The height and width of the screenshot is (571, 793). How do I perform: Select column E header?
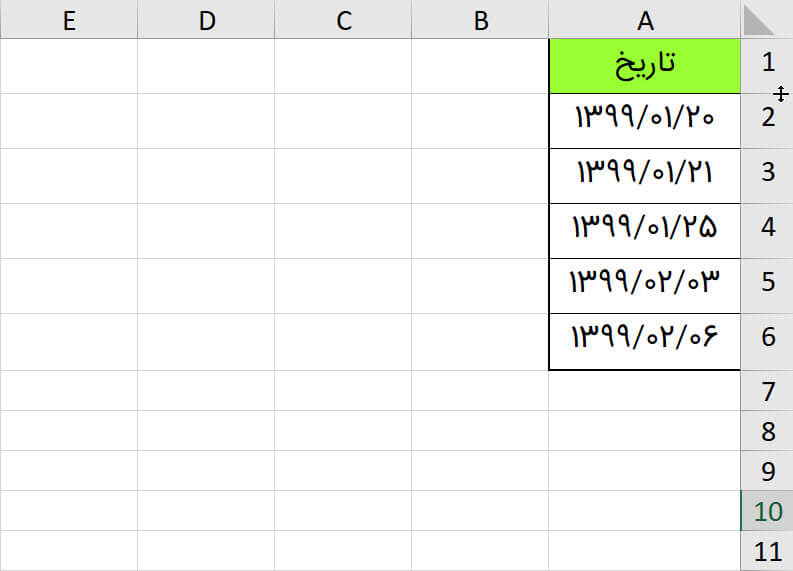[69, 19]
